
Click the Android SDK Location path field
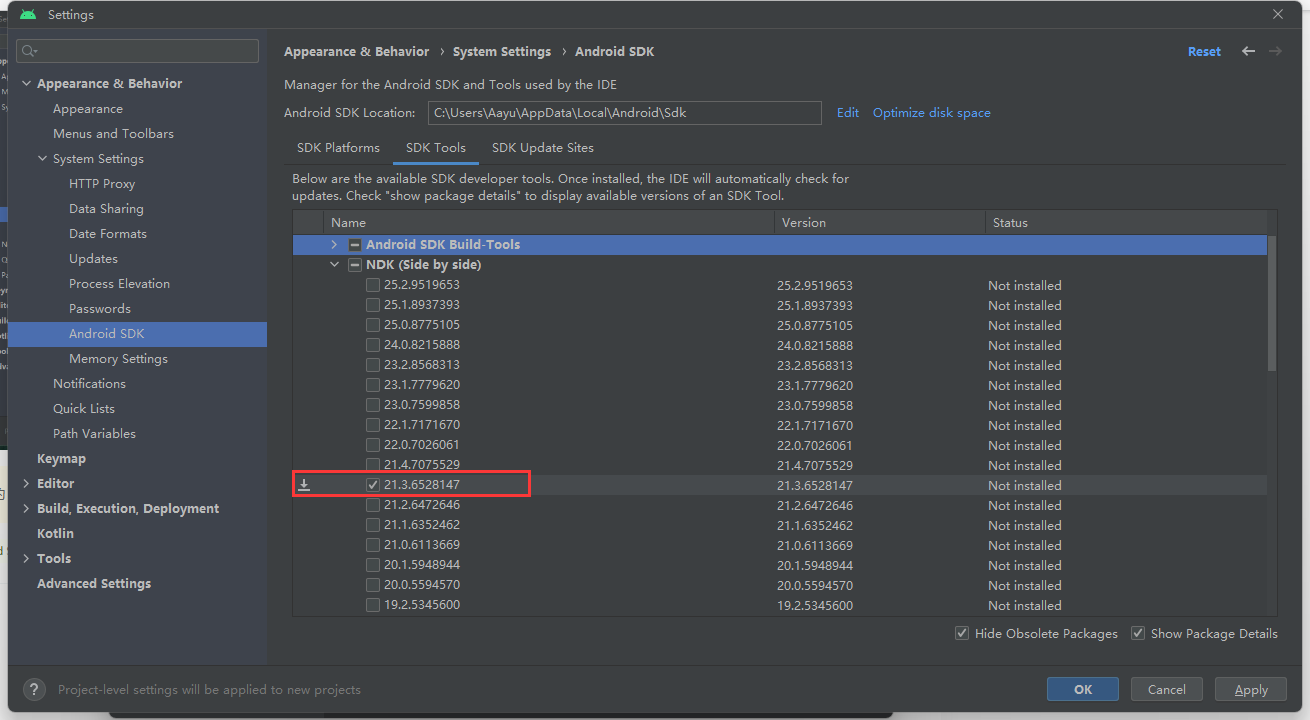(624, 113)
